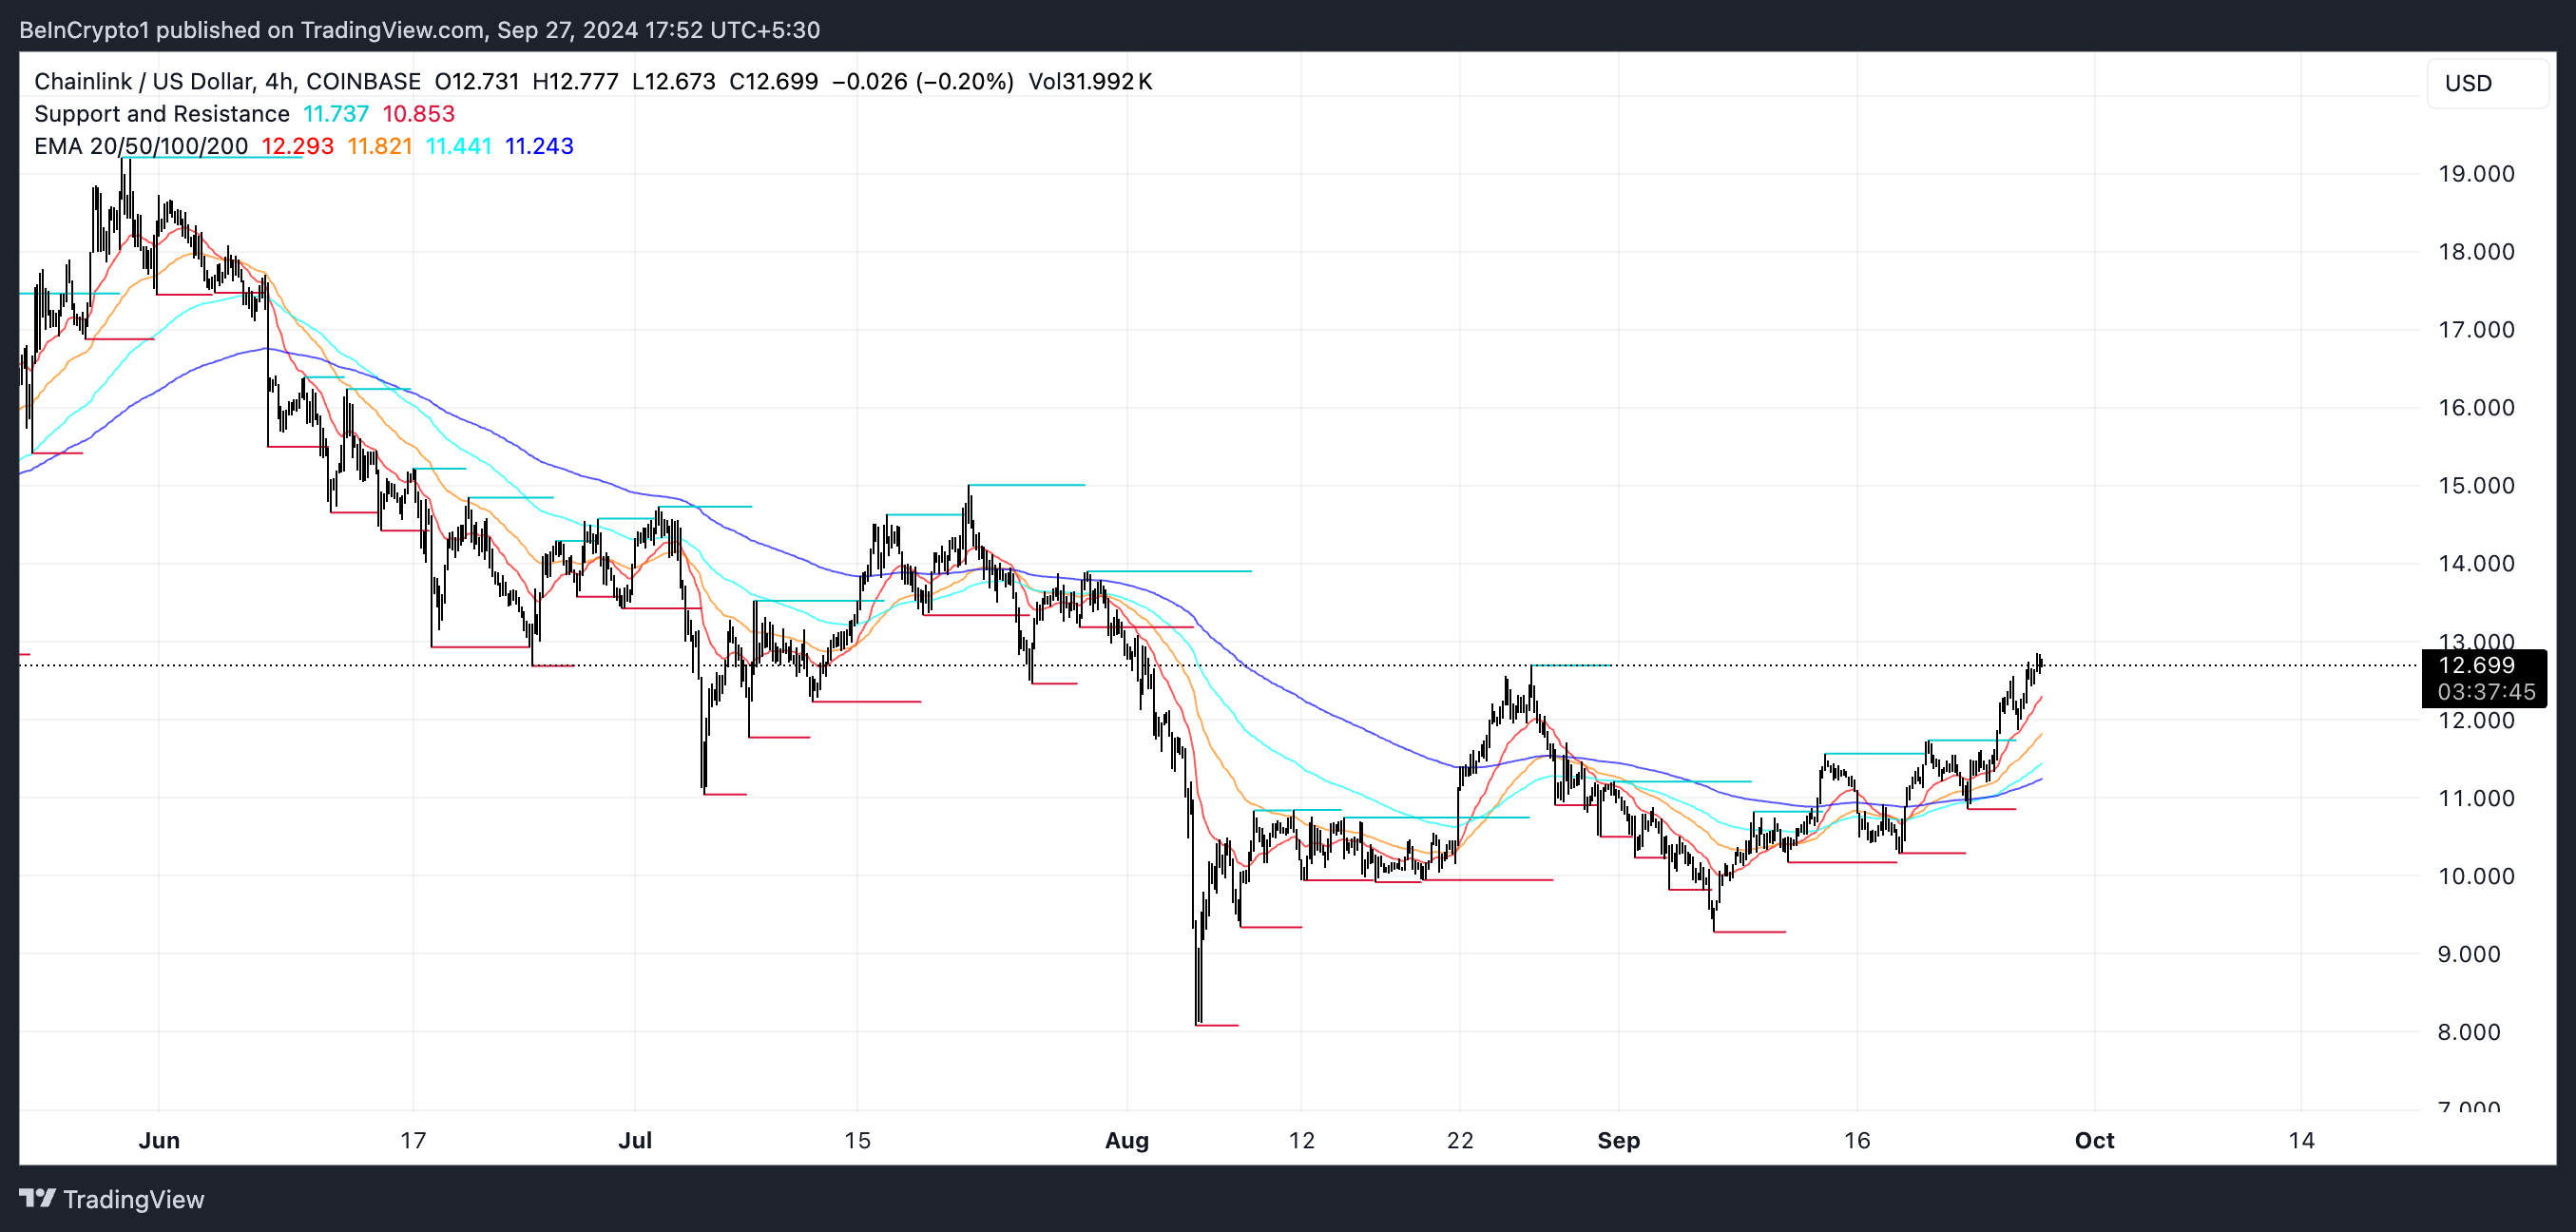The height and width of the screenshot is (1232, 2576).
Task: Click the Support and Resistance indicator label
Action: 161,114
